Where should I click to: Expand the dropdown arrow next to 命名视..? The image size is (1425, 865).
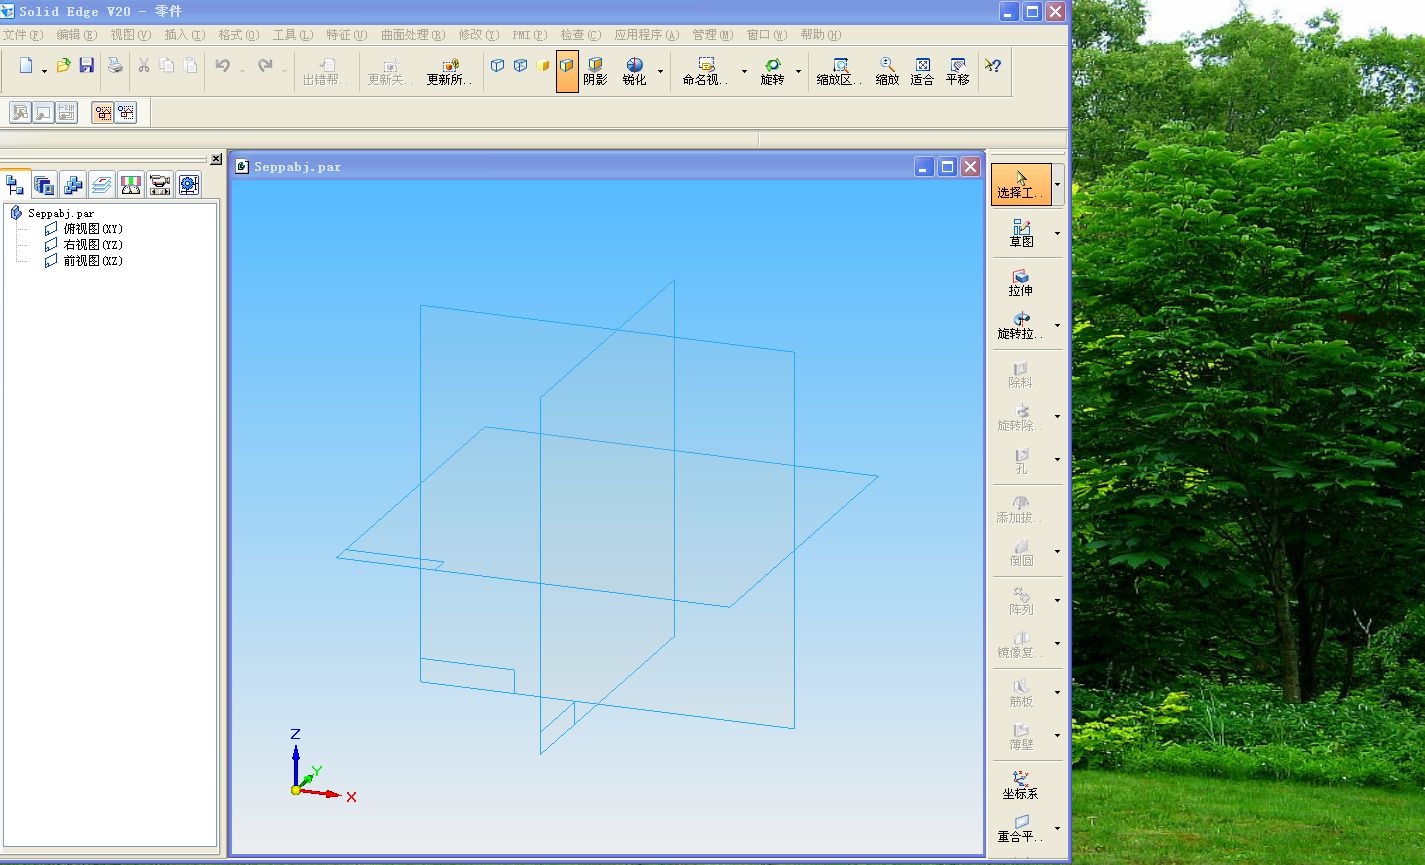[744, 72]
